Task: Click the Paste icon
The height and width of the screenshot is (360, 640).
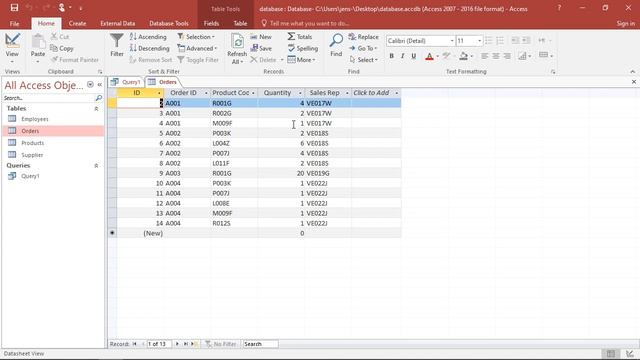Action: pyautogui.click(x=38, y=42)
